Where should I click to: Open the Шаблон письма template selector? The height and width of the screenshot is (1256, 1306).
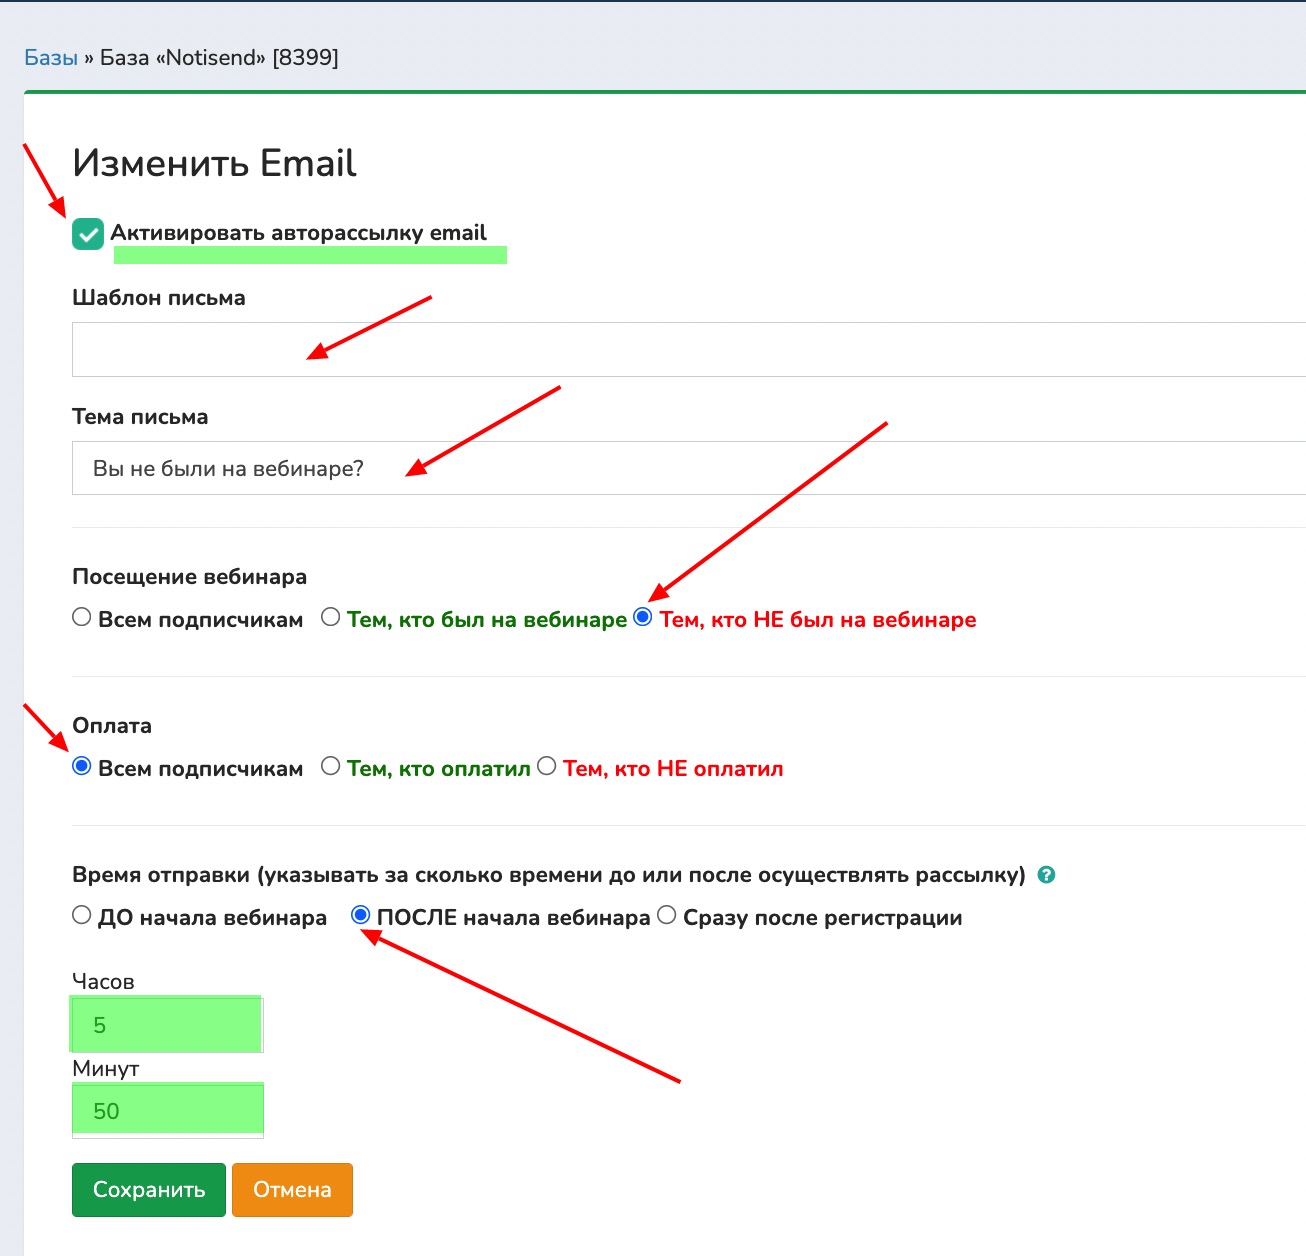point(688,350)
